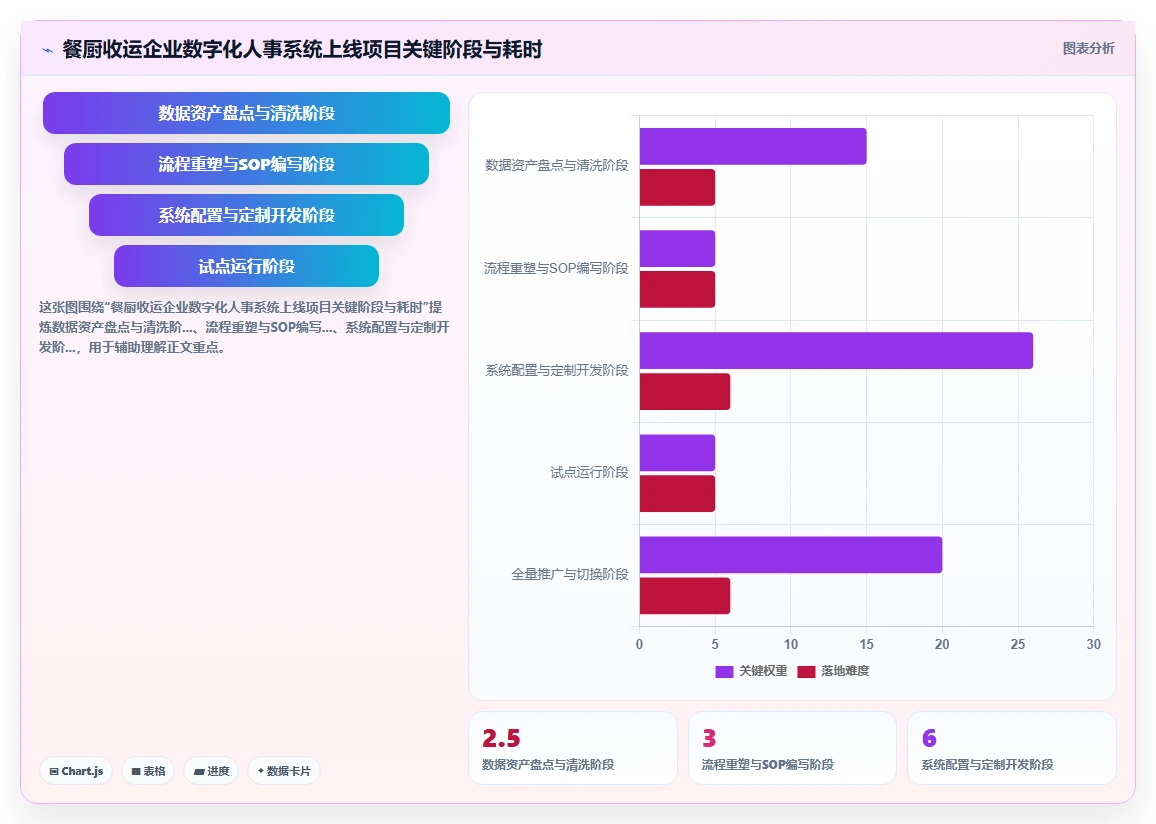Click 落地难度 legend label text

point(845,671)
